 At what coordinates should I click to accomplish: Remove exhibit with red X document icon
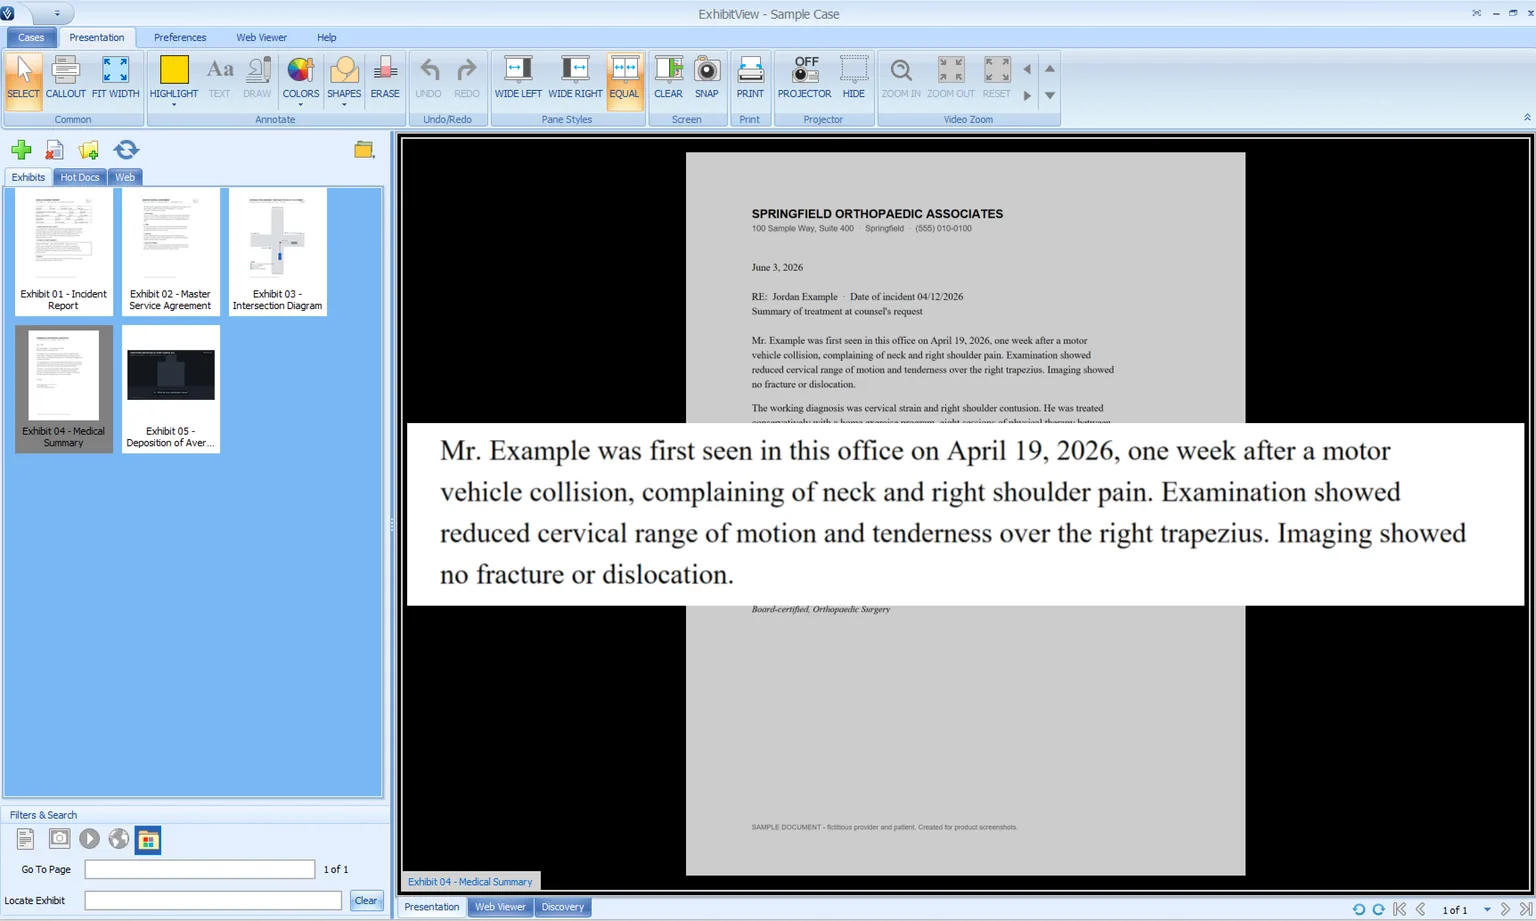[54, 150]
